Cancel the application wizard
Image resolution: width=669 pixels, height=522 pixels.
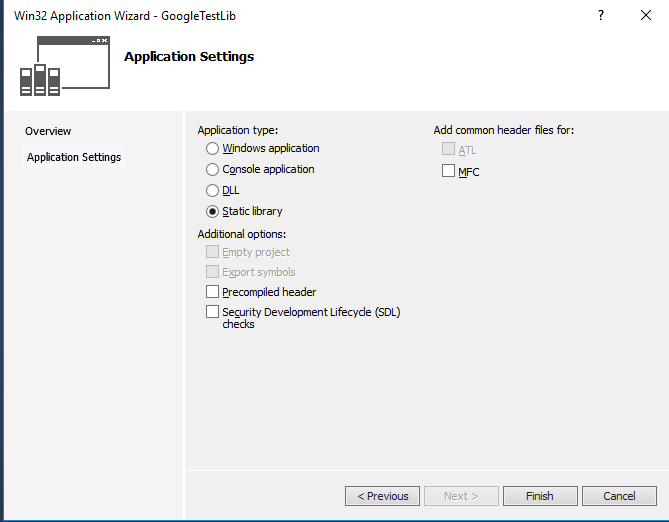pyautogui.click(x=619, y=496)
